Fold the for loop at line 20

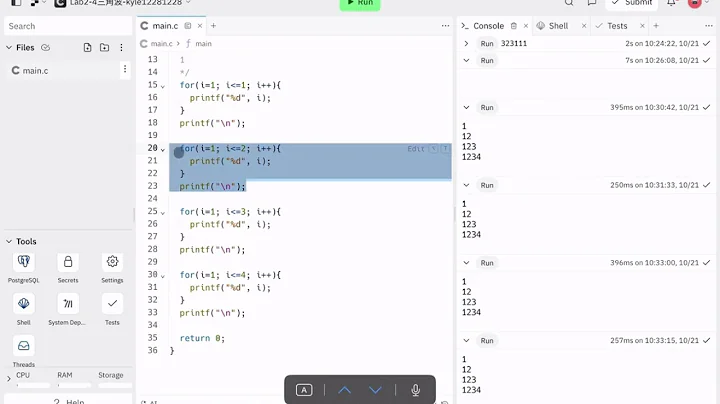point(163,149)
